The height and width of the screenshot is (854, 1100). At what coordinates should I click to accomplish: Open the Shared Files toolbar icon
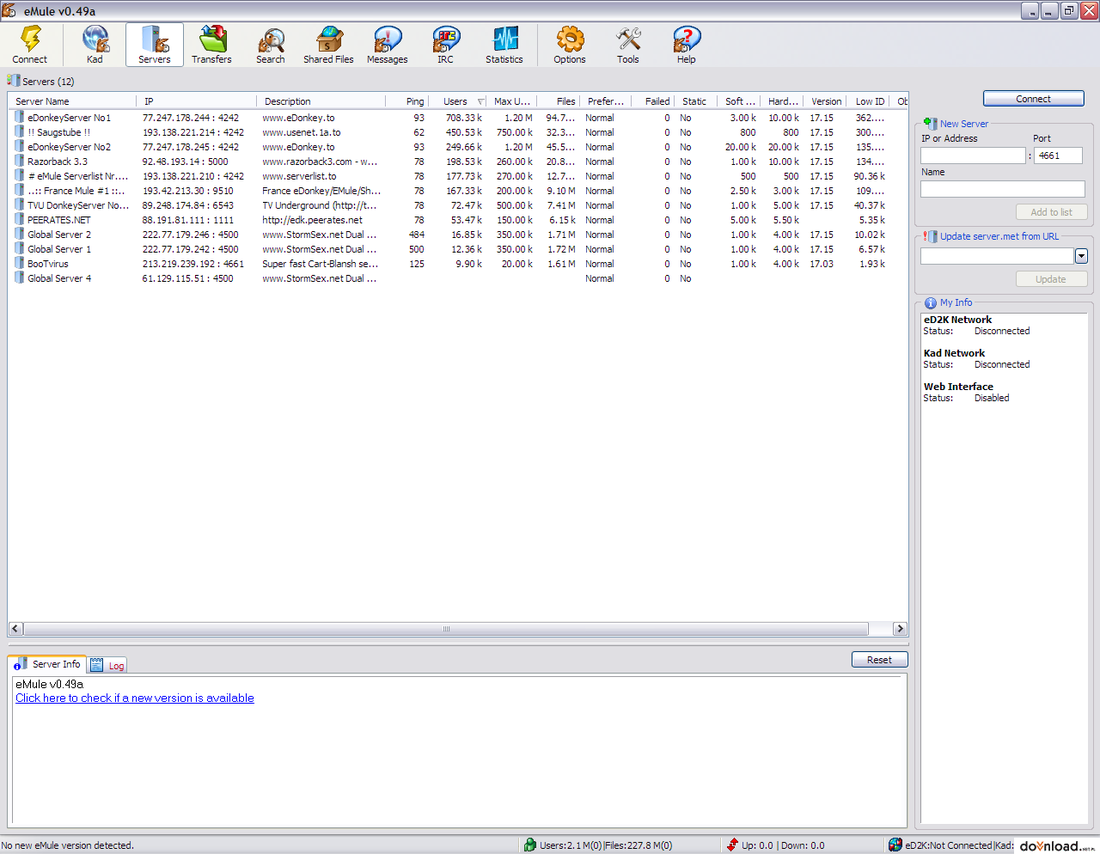point(328,39)
